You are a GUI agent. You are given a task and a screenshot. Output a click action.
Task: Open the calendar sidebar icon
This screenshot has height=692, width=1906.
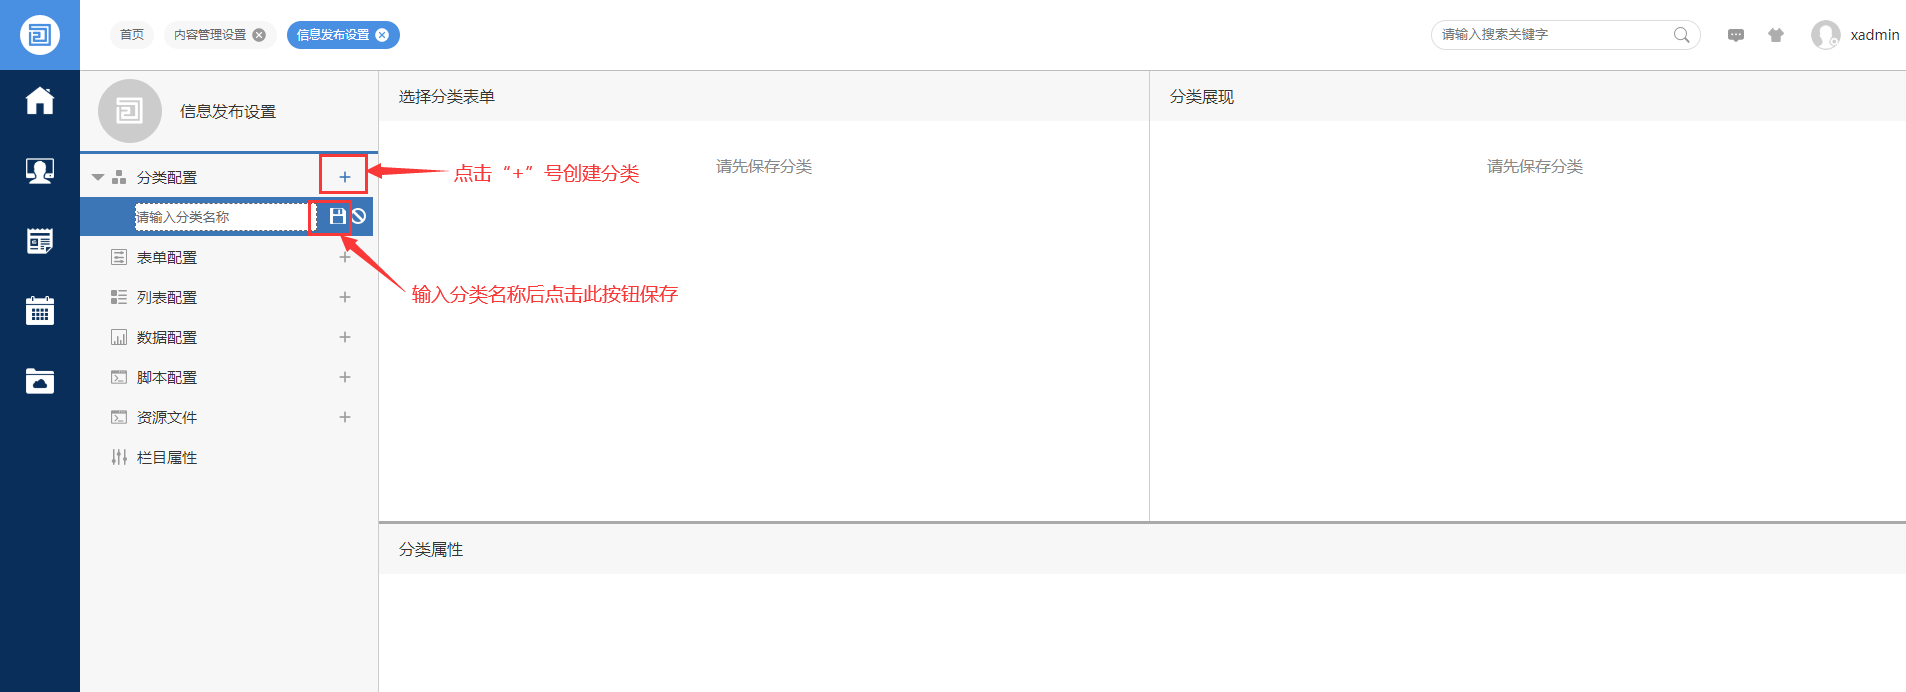click(40, 311)
